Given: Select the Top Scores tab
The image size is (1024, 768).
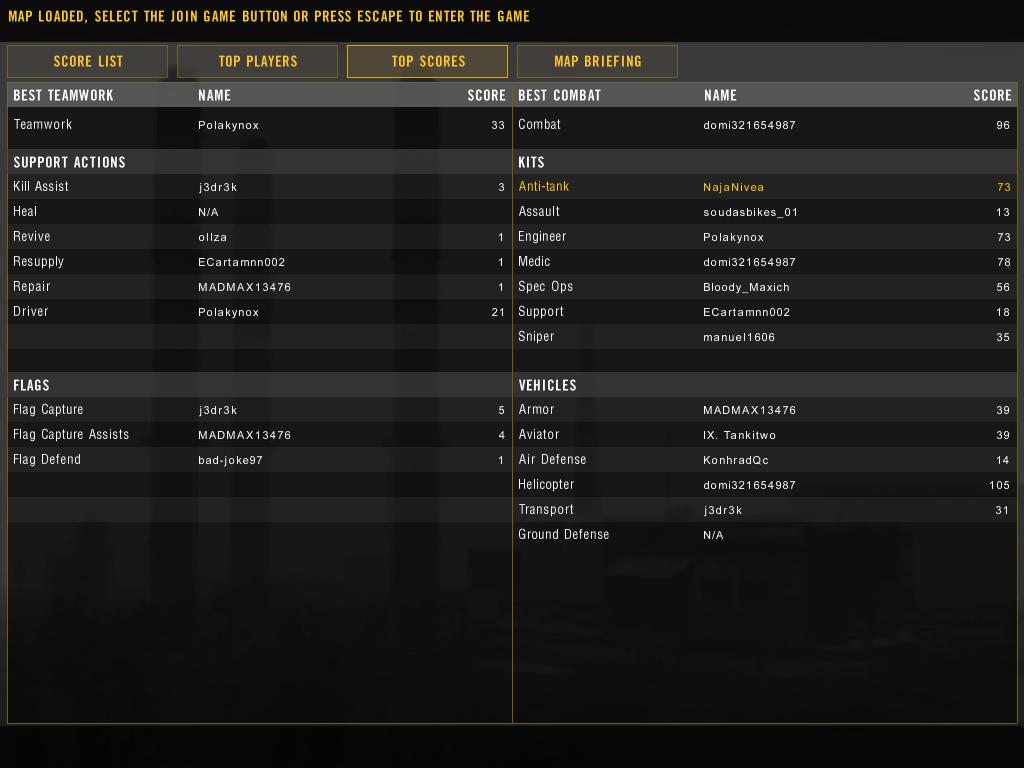Looking at the screenshot, I should (x=428, y=61).
